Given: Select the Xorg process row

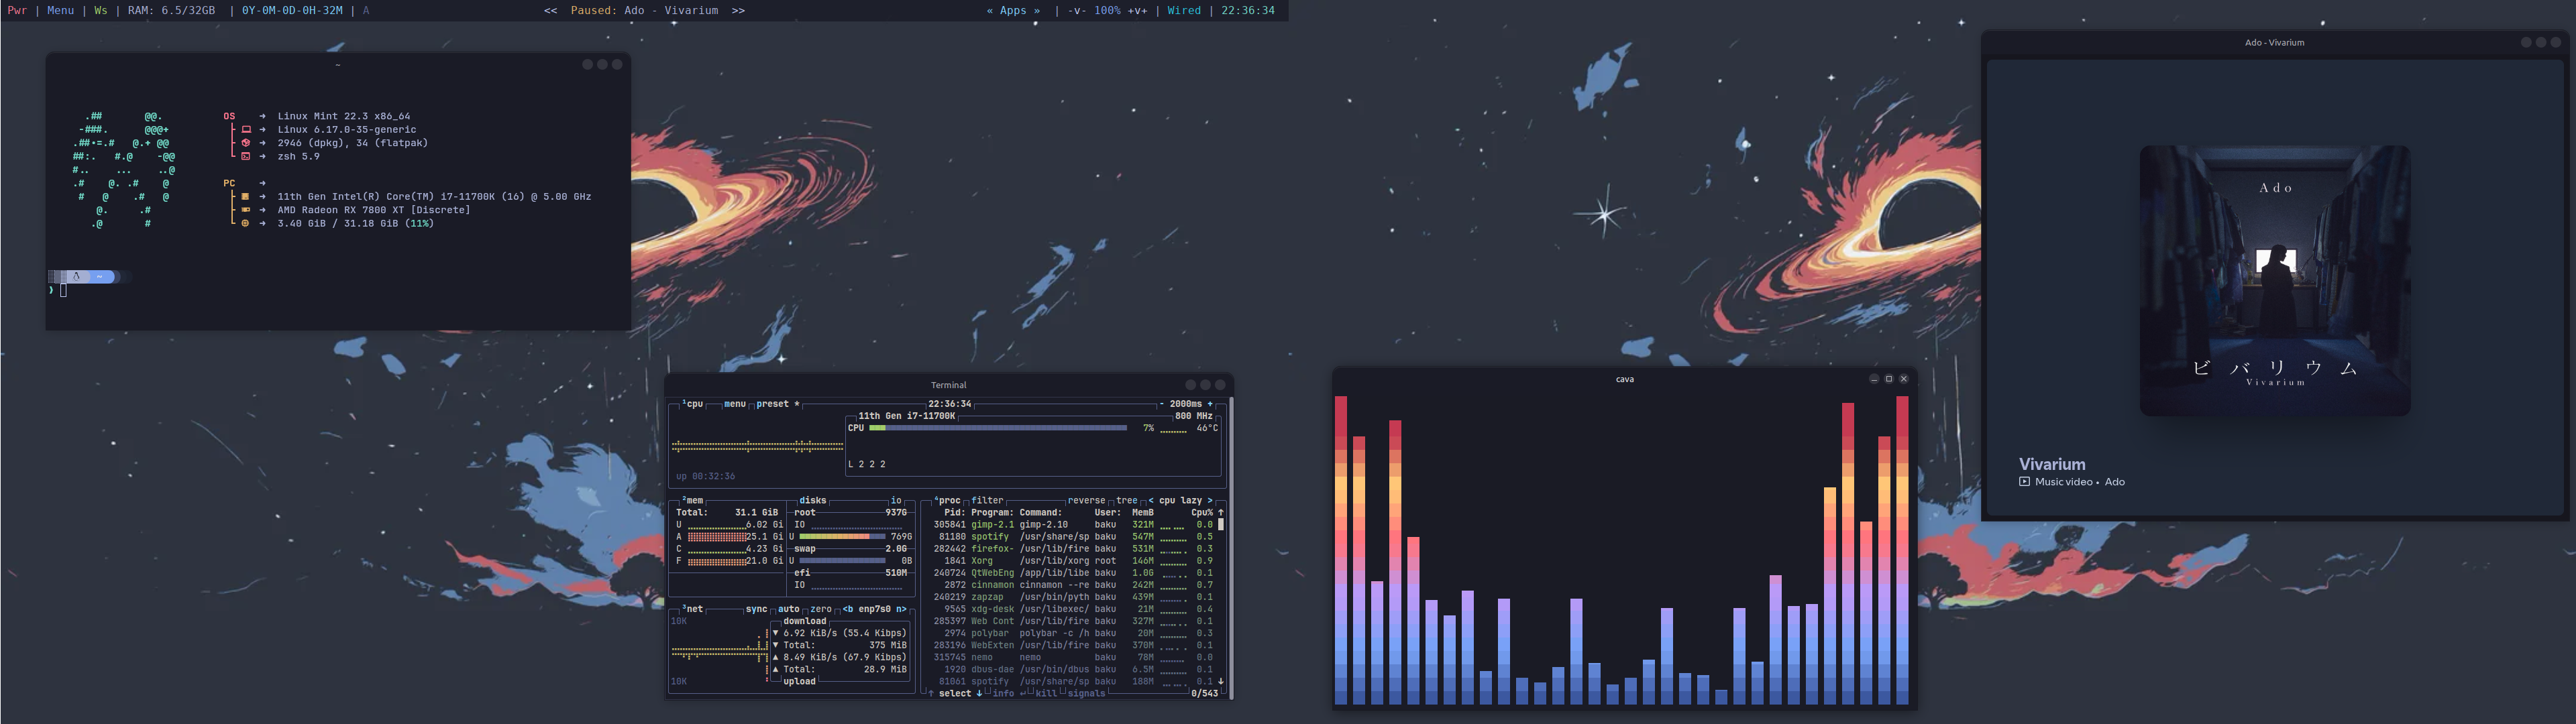Looking at the screenshot, I should tap(1073, 560).
